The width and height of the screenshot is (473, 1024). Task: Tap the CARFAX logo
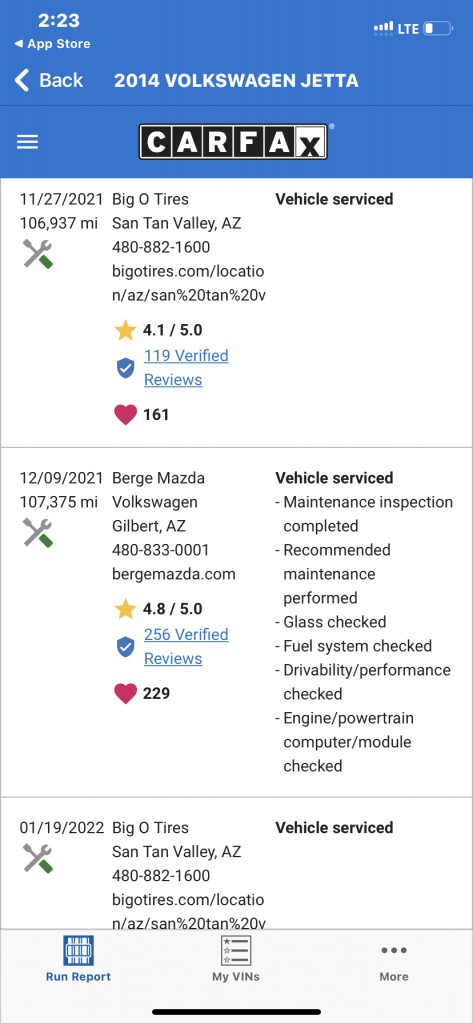233,142
